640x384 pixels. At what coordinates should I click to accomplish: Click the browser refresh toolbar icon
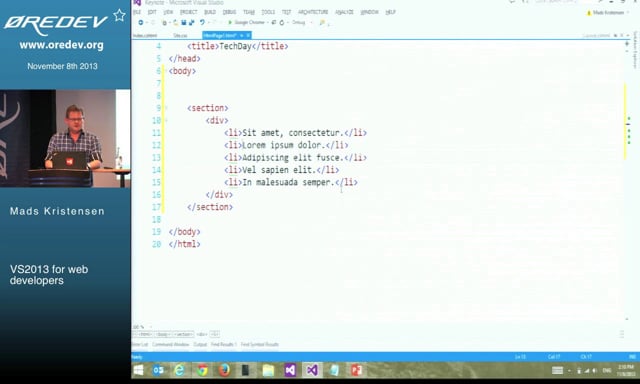[281, 22]
